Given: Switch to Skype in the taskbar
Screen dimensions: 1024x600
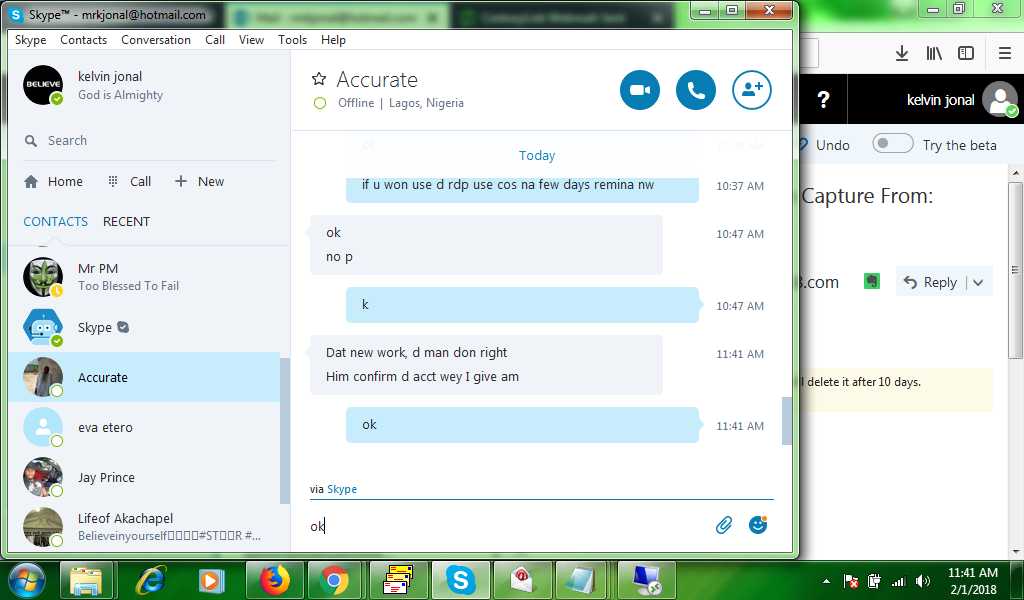Looking at the screenshot, I should pos(460,580).
